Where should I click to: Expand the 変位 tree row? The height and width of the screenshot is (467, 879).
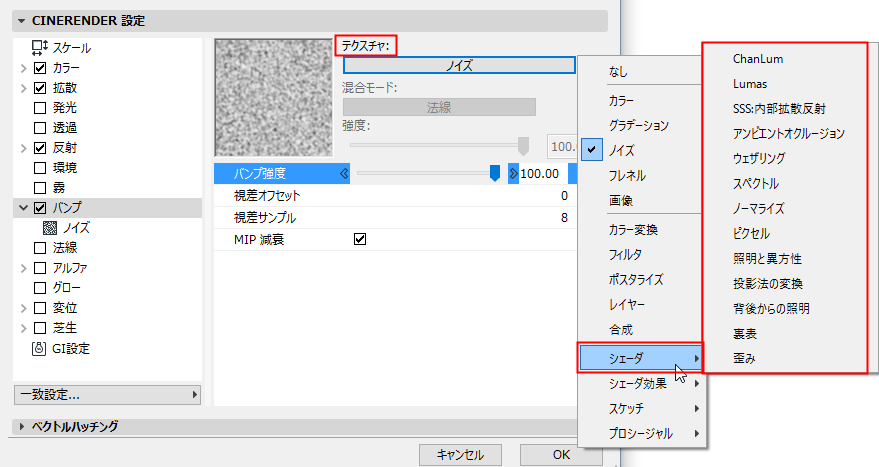[24, 308]
